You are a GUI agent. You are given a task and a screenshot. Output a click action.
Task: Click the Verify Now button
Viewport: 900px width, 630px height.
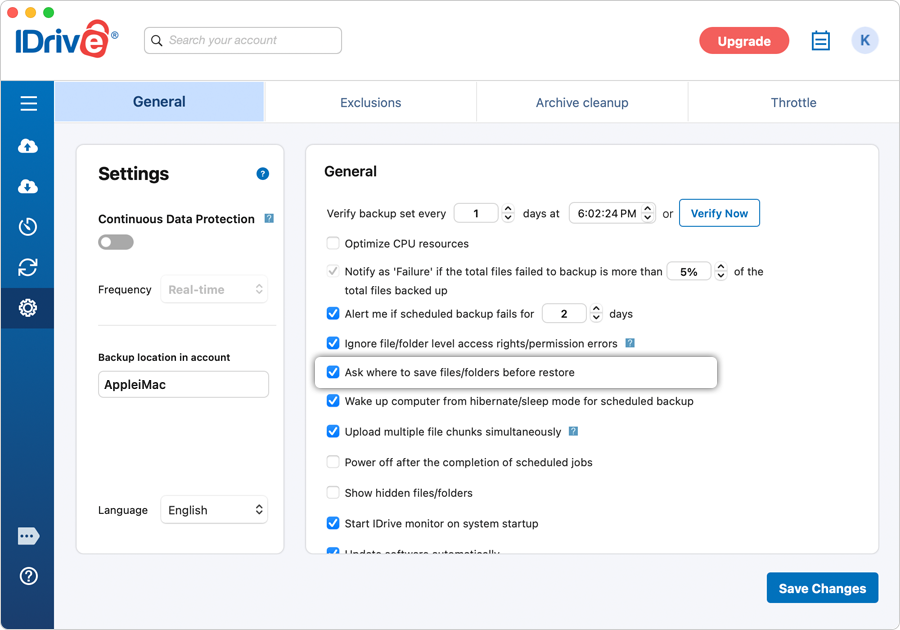point(719,212)
